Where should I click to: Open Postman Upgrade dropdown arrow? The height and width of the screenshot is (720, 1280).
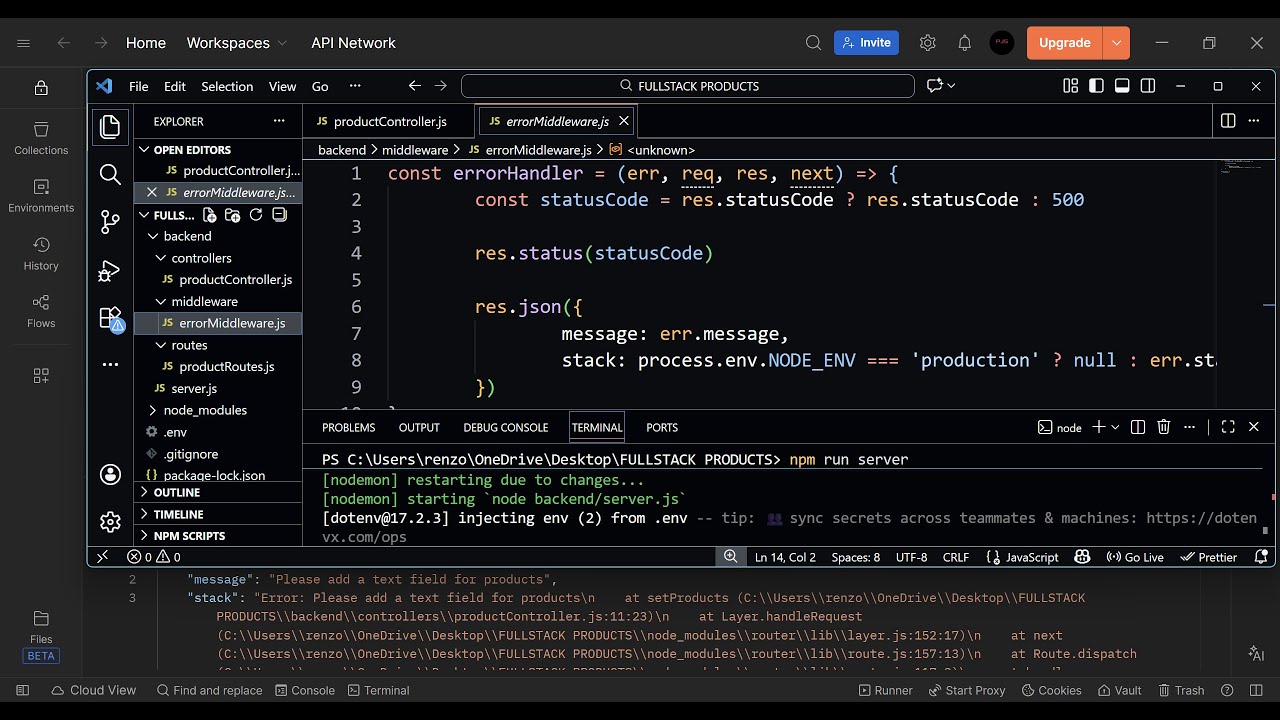coord(1116,43)
